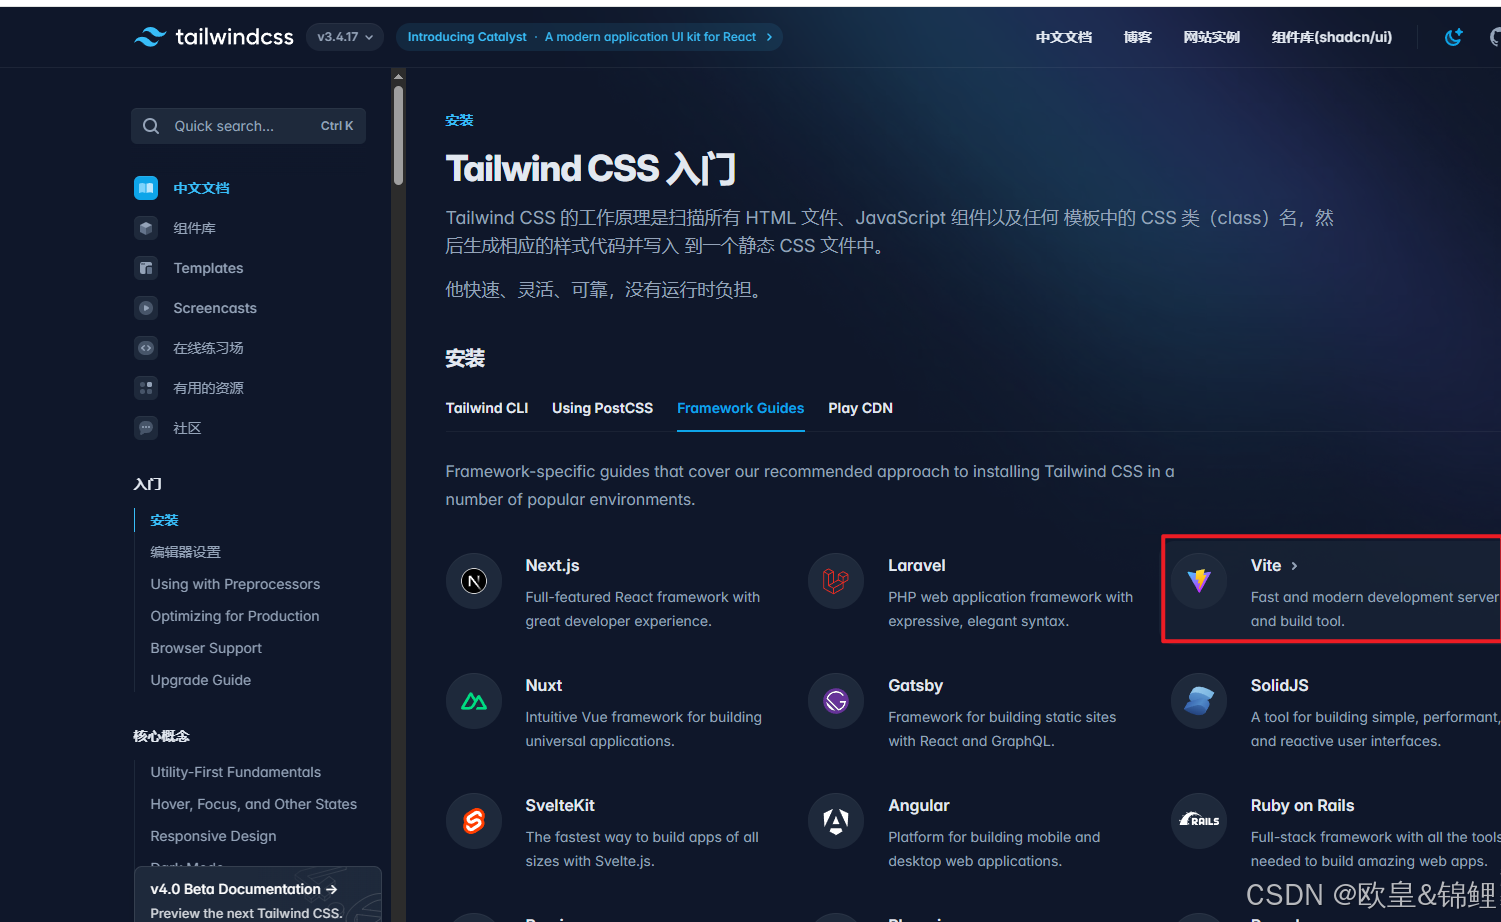Select 安装 in the 入门 section
The width and height of the screenshot is (1501, 922).
[x=164, y=520]
